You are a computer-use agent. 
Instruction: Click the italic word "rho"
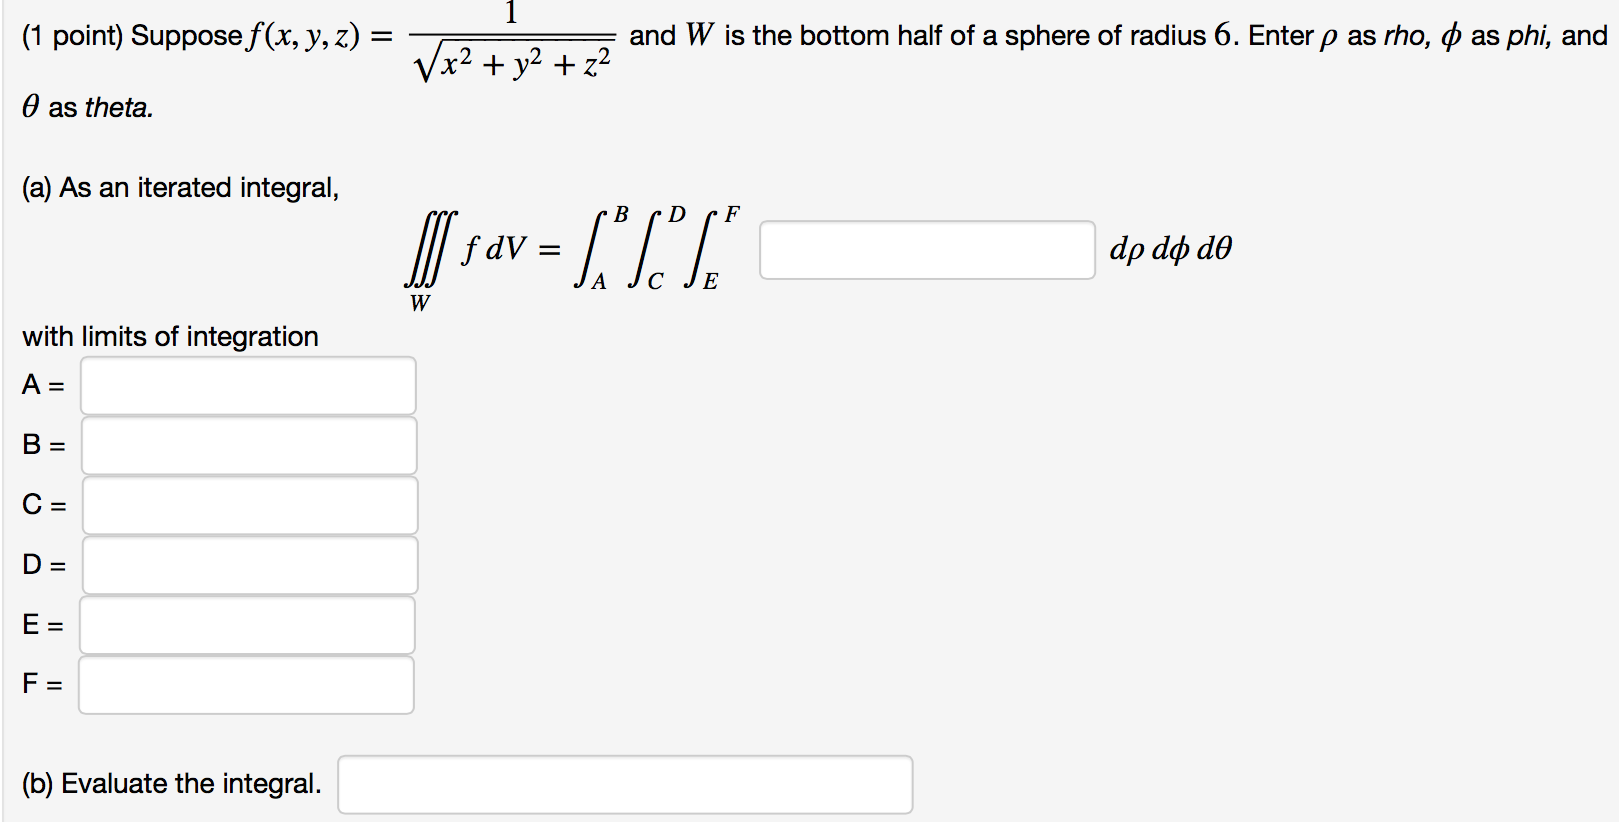(1406, 37)
